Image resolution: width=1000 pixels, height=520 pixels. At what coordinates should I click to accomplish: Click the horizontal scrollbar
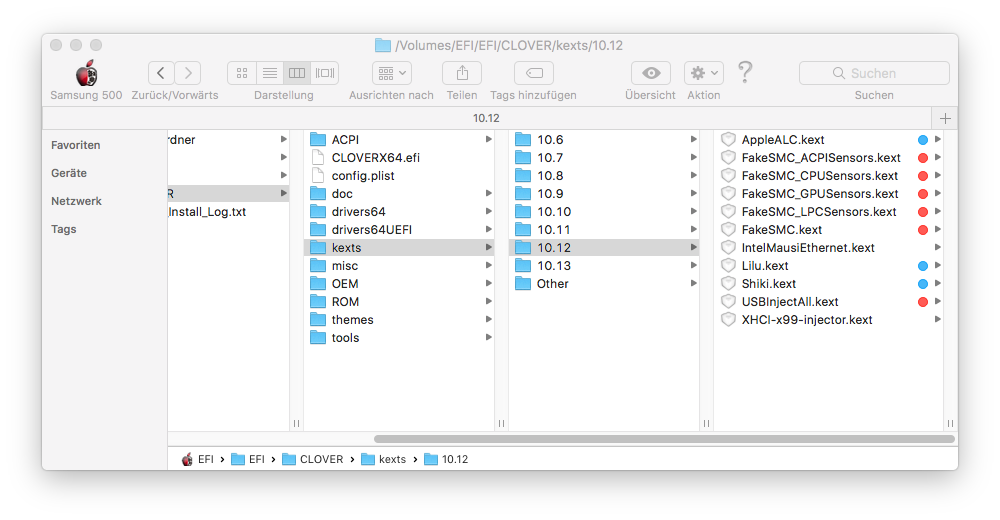click(664, 439)
